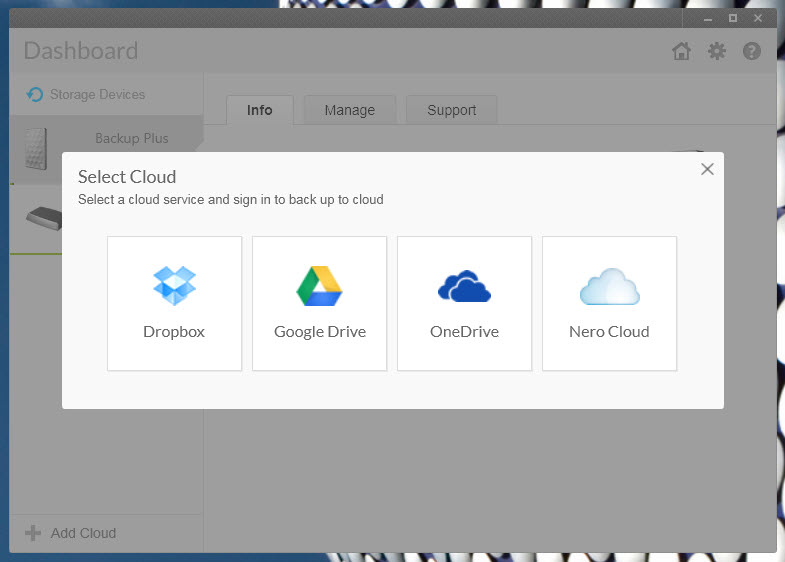Click the Backup Plus drive thumbnail image
This screenshot has width=785, height=562.
pyautogui.click(x=36, y=149)
